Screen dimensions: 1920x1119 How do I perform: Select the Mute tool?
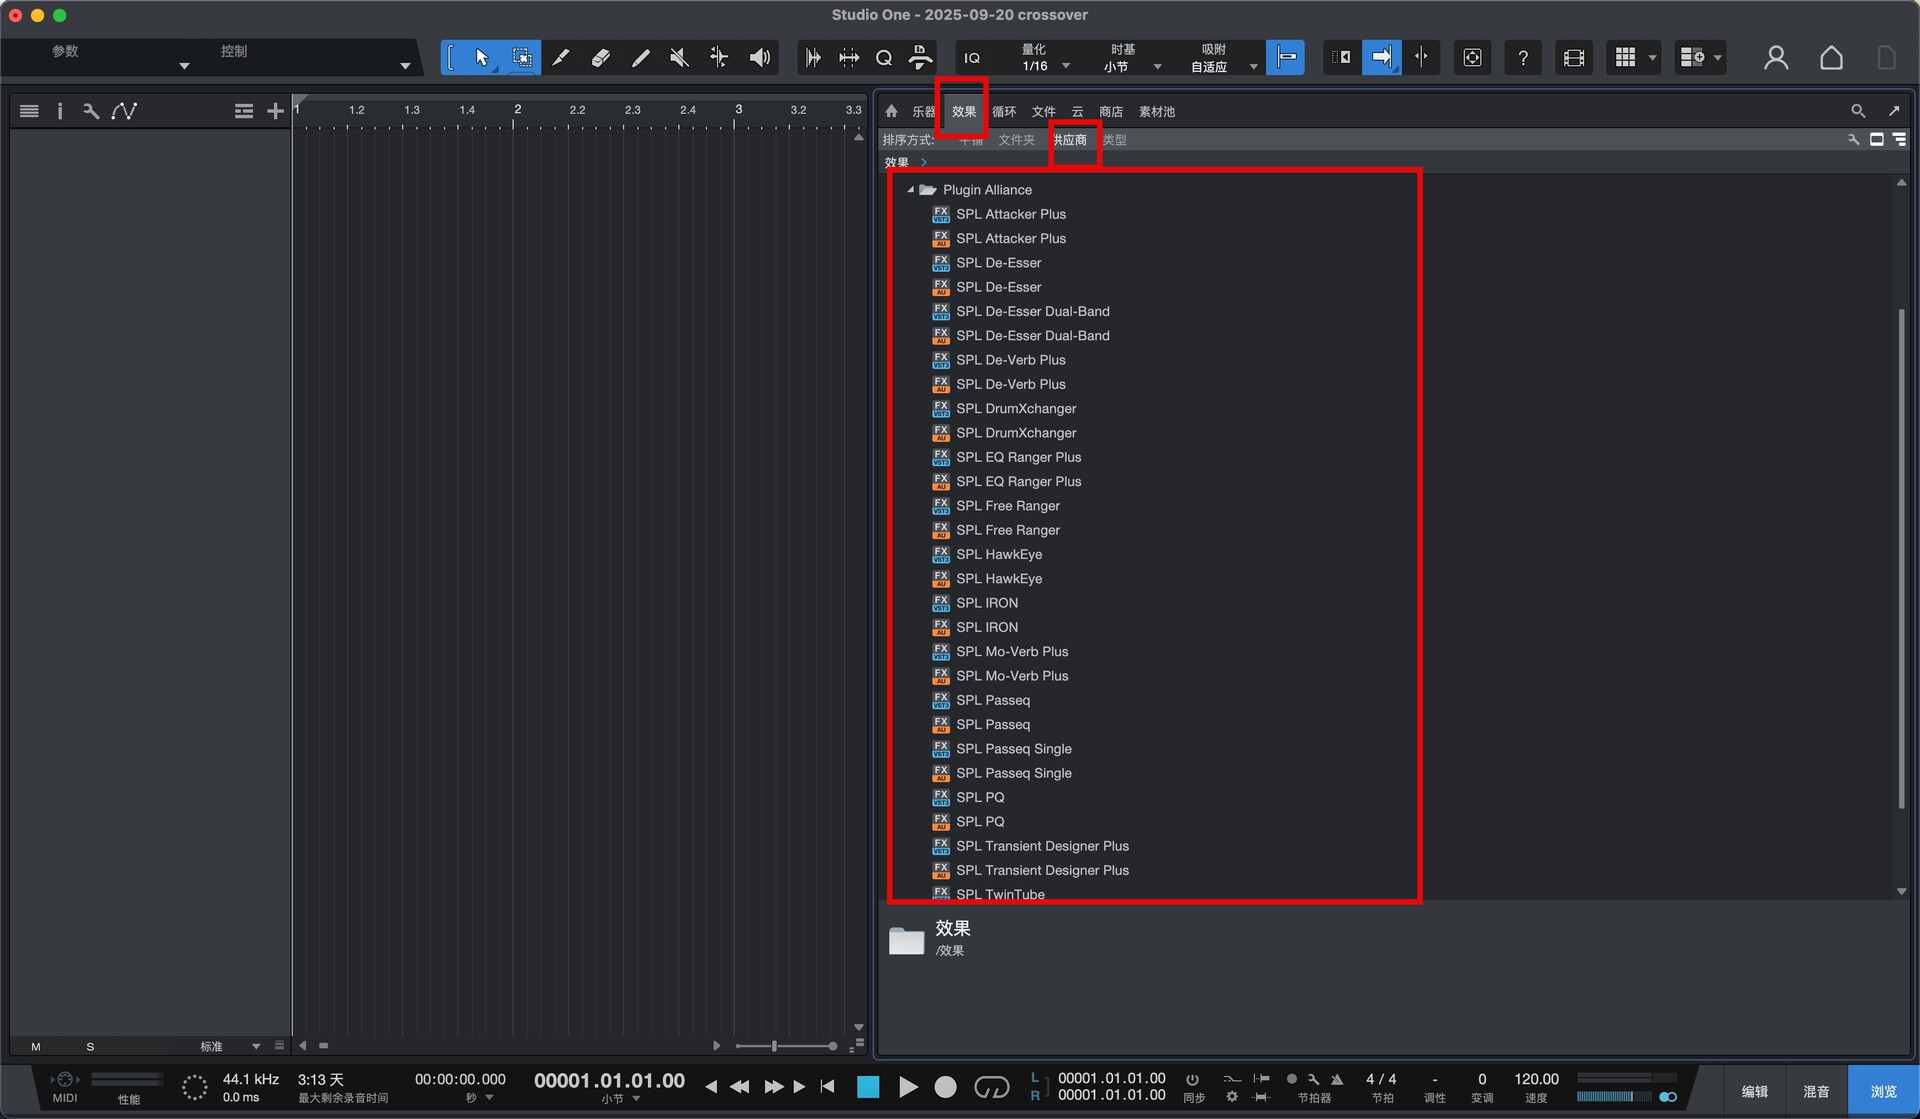coord(679,58)
